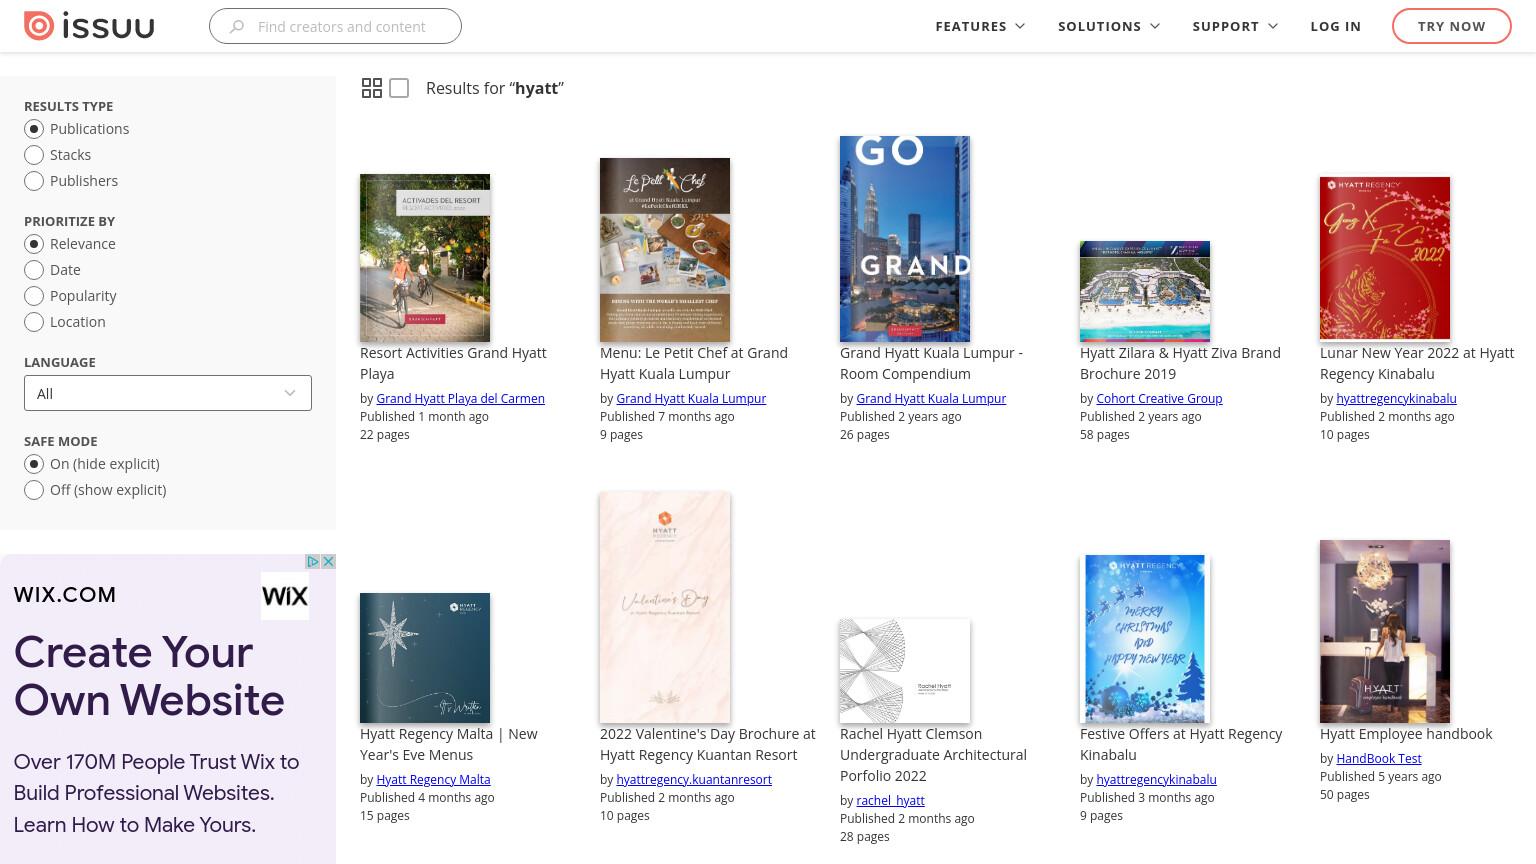Click the Issuu logo icon
The height and width of the screenshot is (864, 1536).
pos(39,26)
